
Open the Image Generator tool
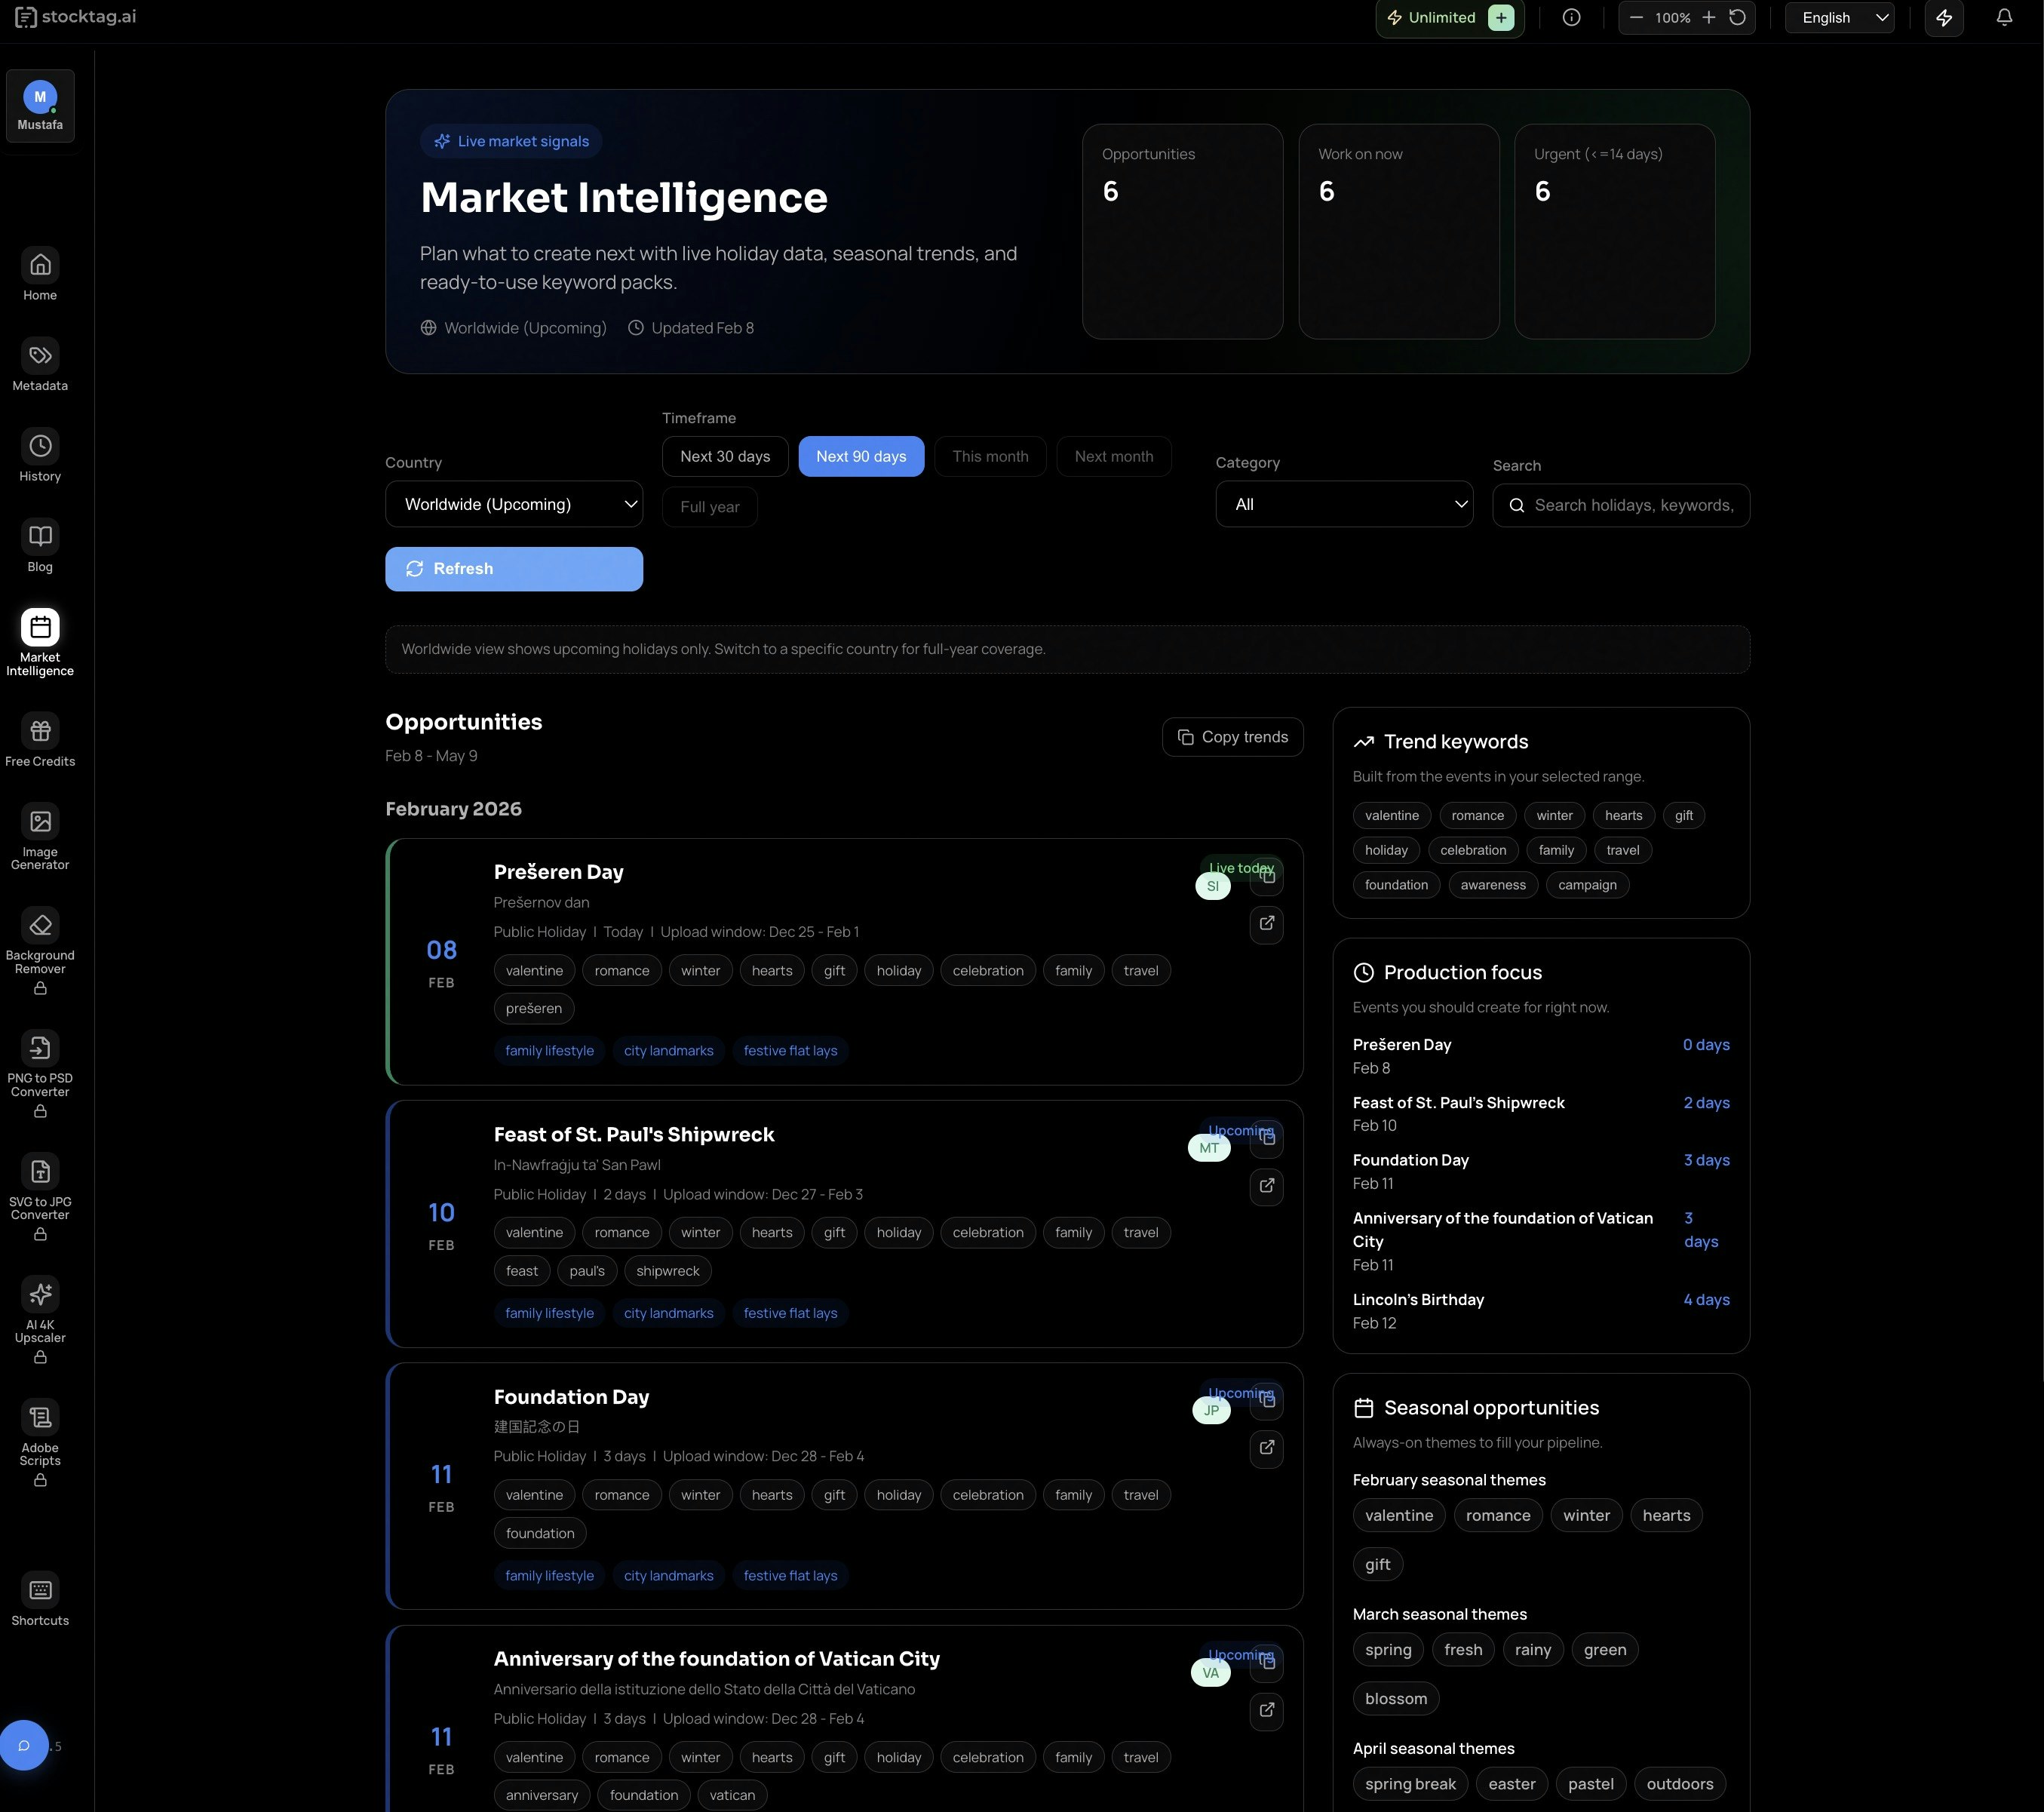(40, 836)
